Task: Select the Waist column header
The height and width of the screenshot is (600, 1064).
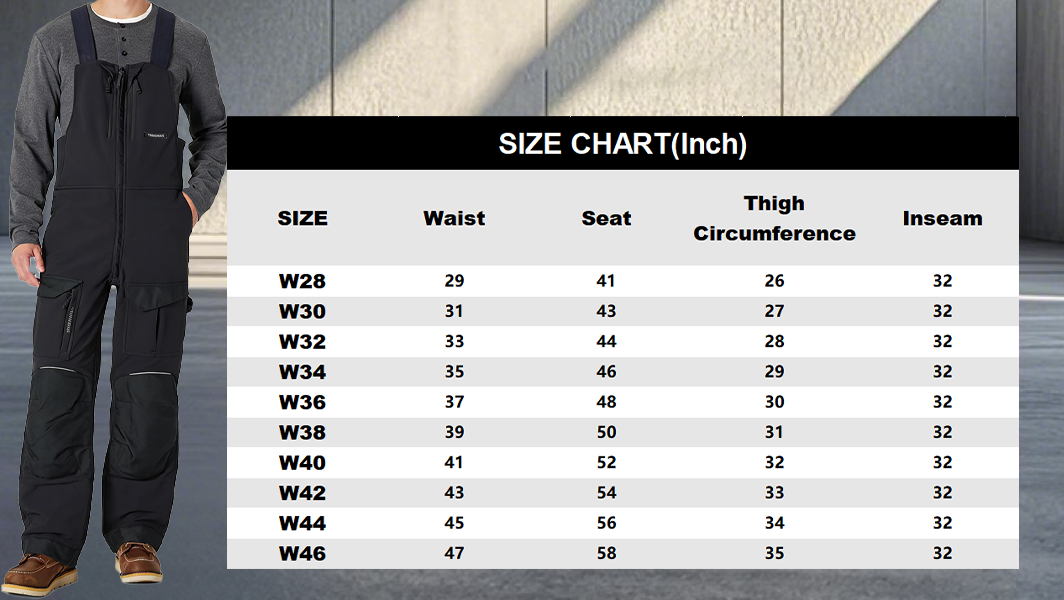Action: point(454,218)
